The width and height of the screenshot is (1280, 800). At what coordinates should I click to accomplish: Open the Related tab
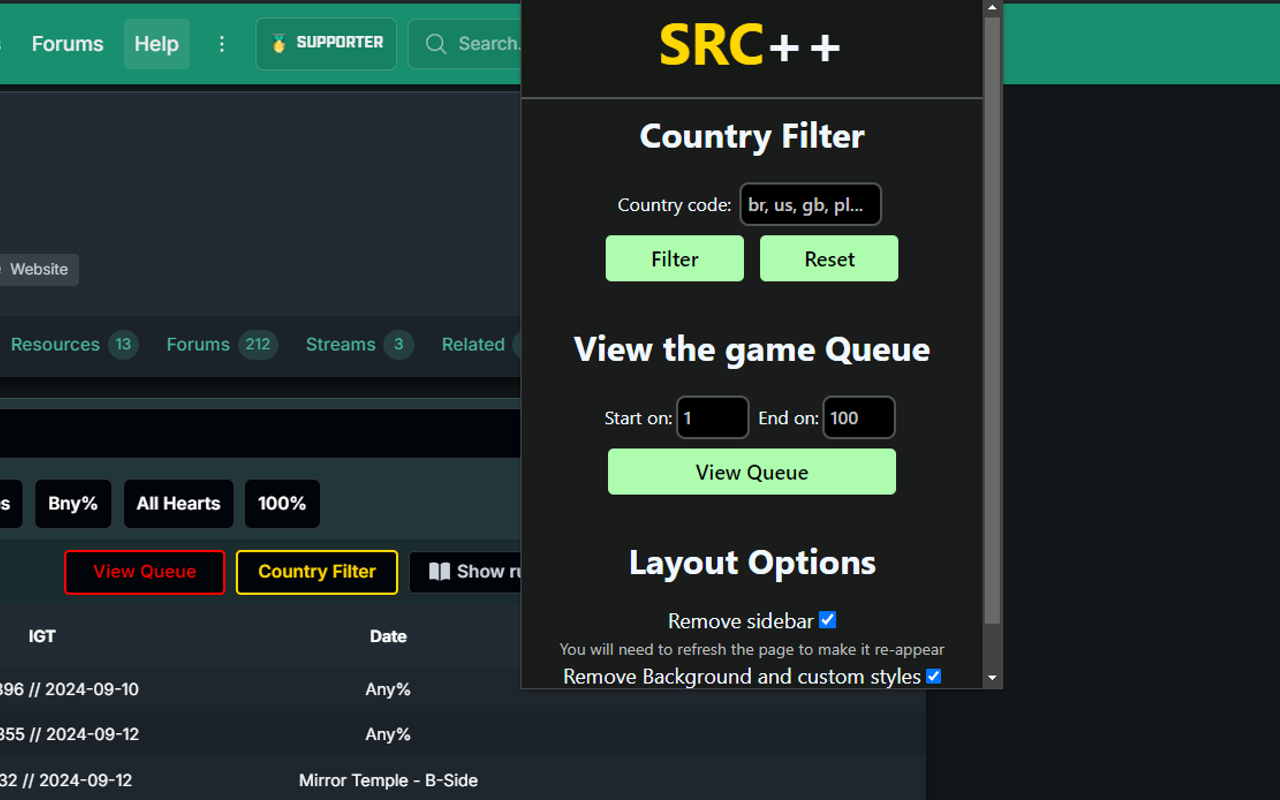click(472, 344)
